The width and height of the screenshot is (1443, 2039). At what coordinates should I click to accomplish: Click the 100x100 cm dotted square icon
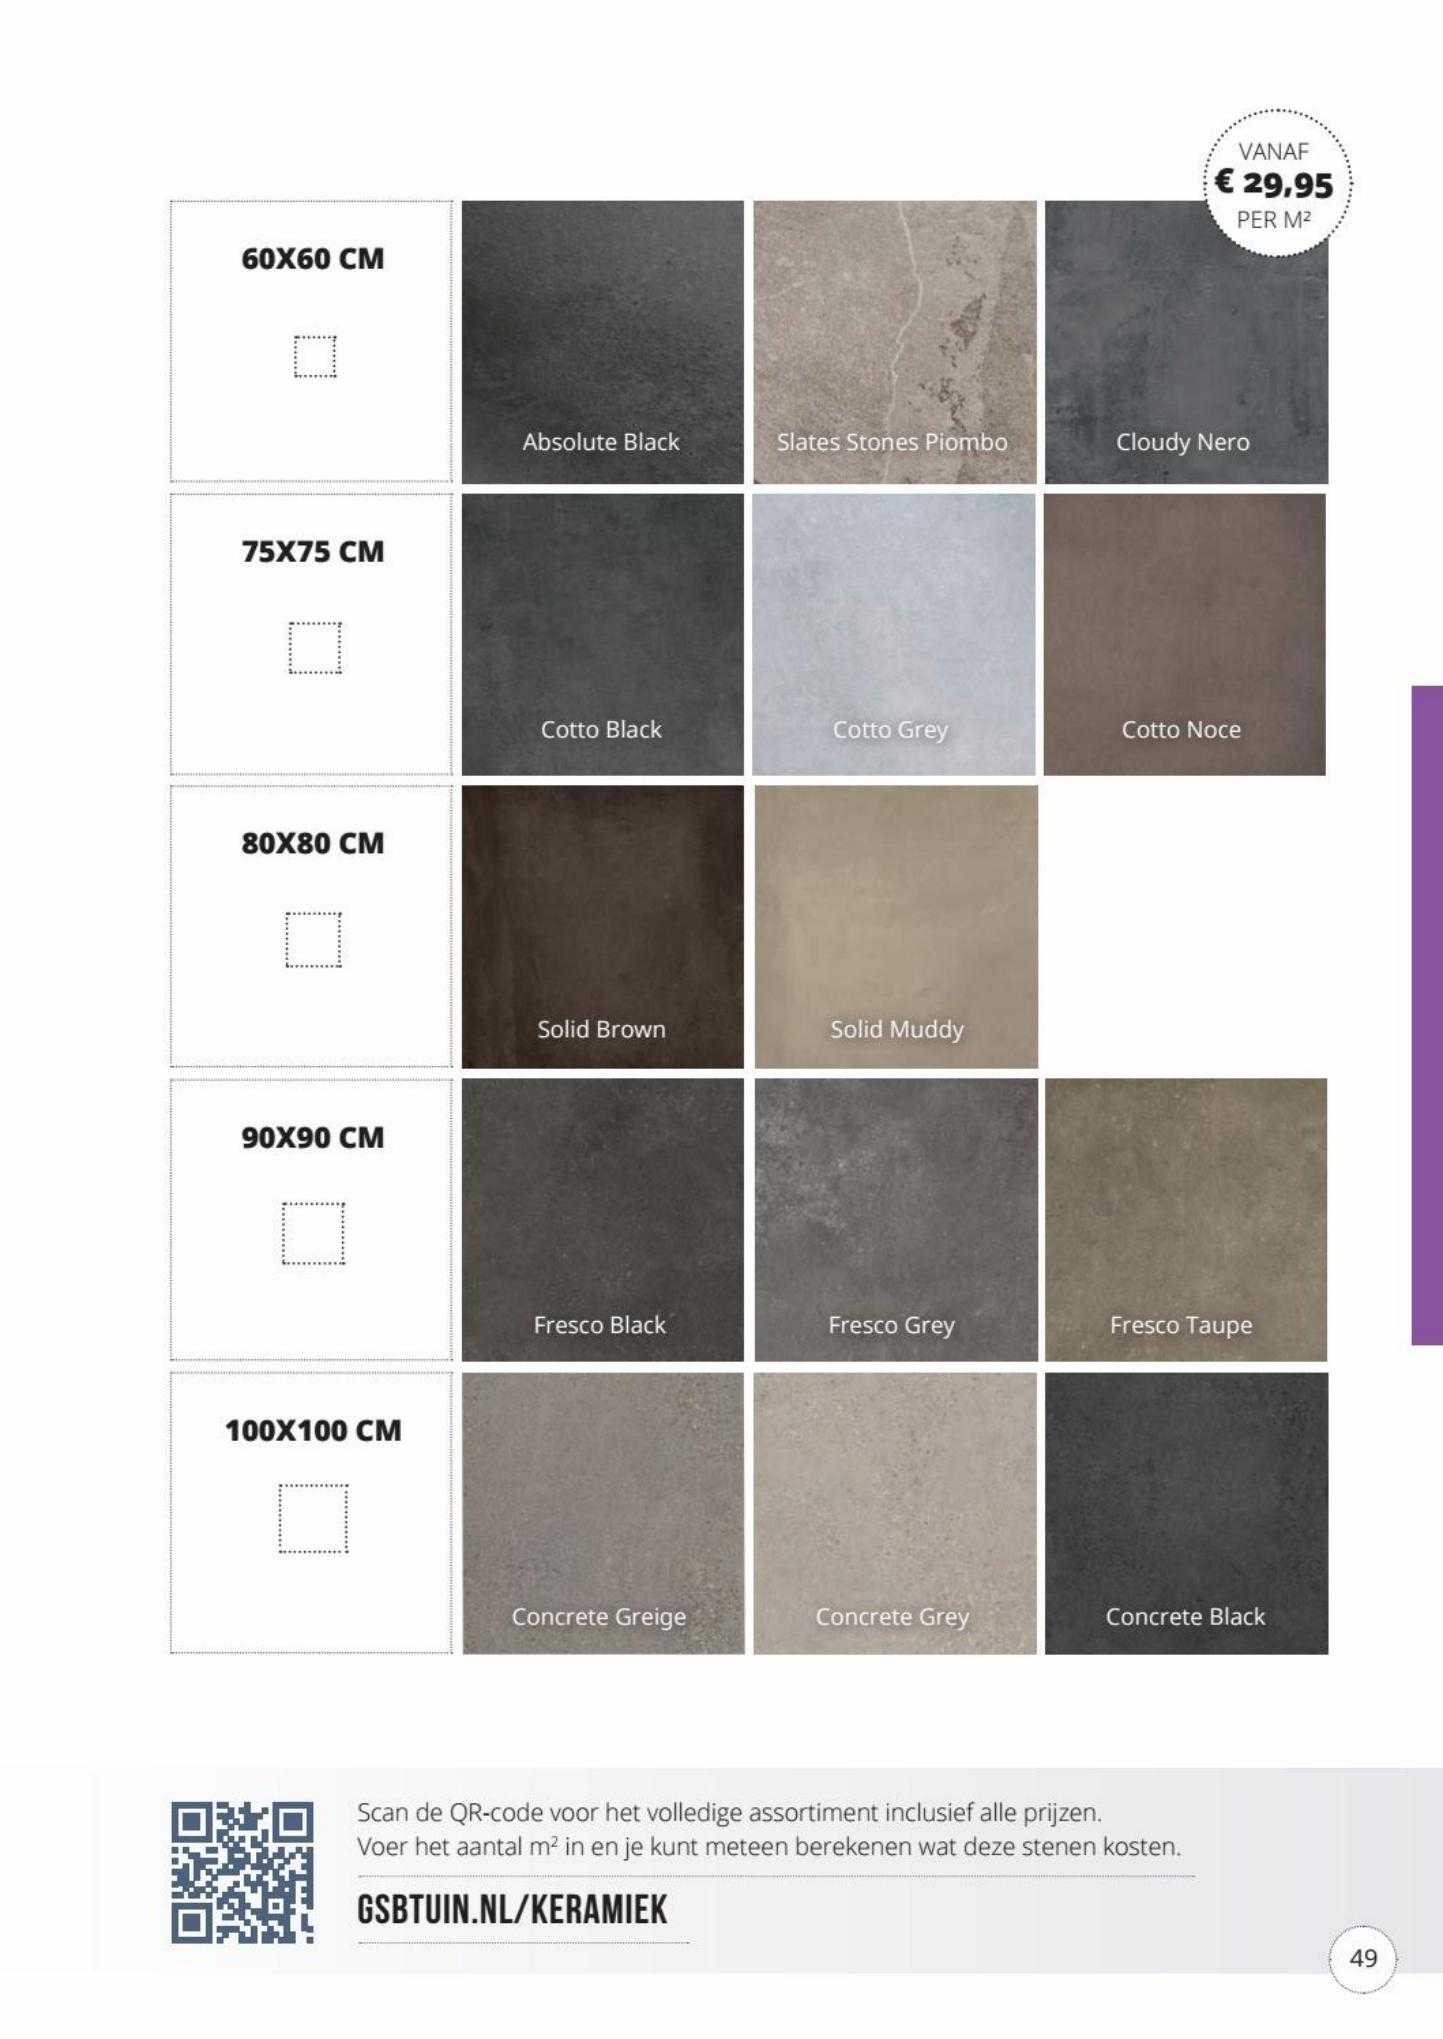313,1518
